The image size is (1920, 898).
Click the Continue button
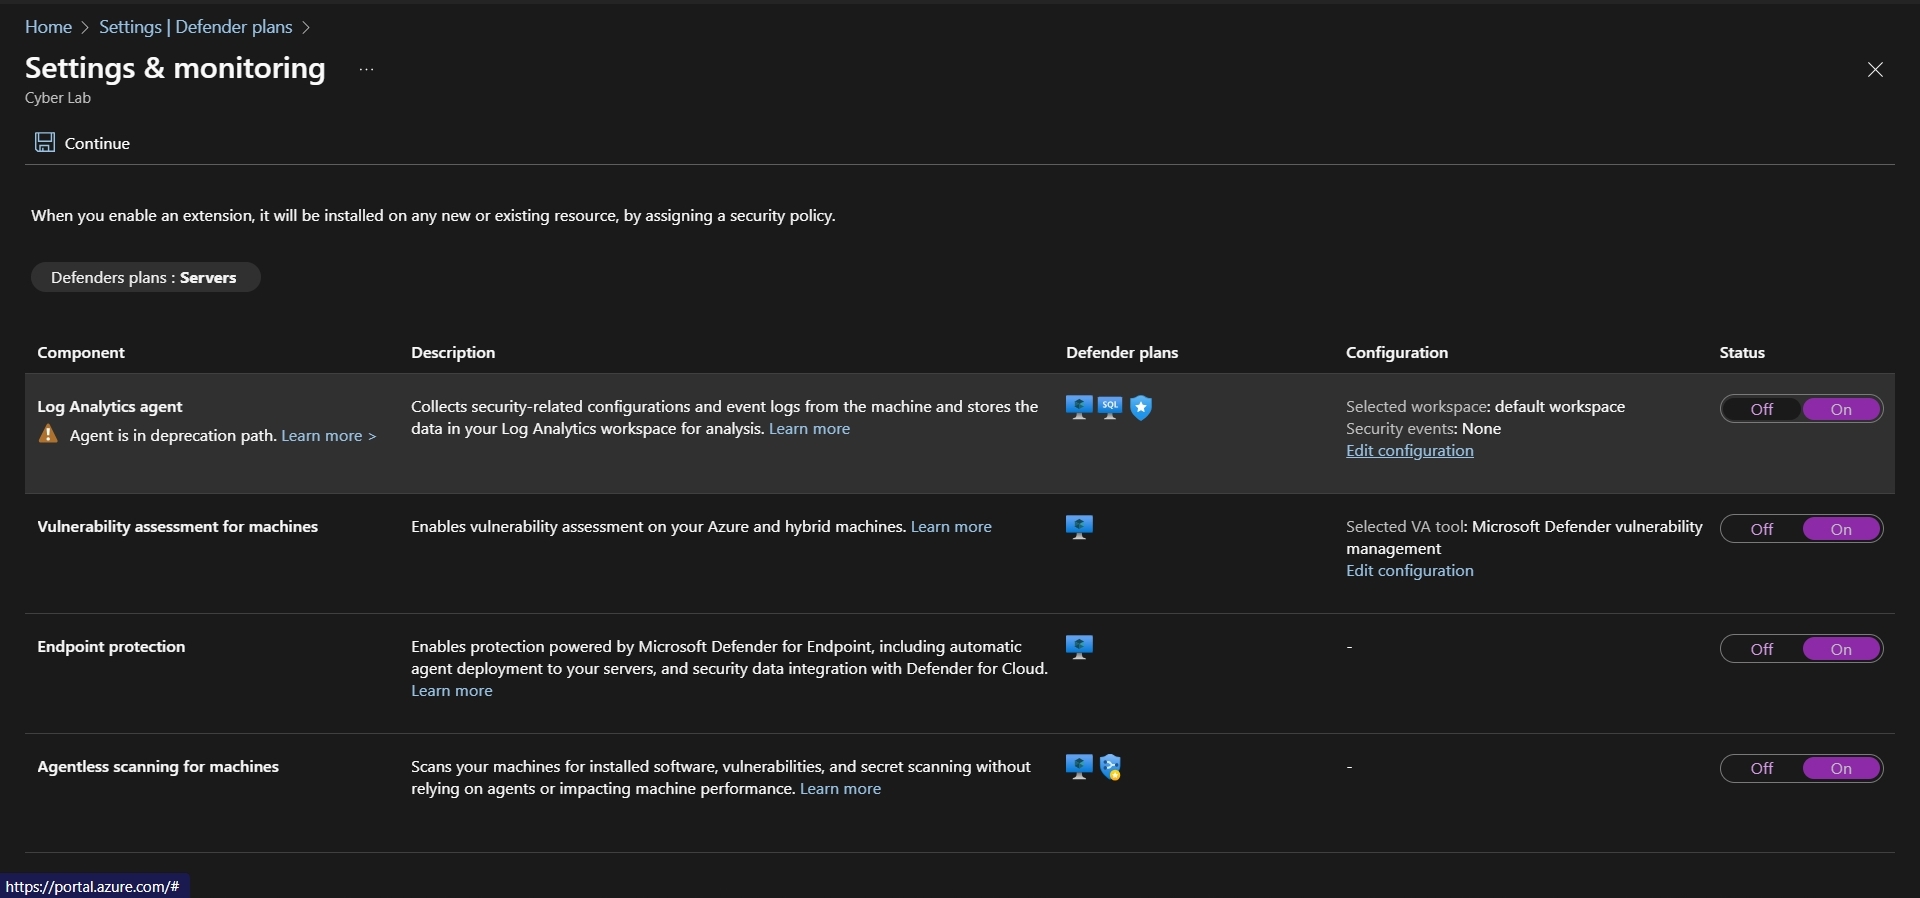click(83, 143)
